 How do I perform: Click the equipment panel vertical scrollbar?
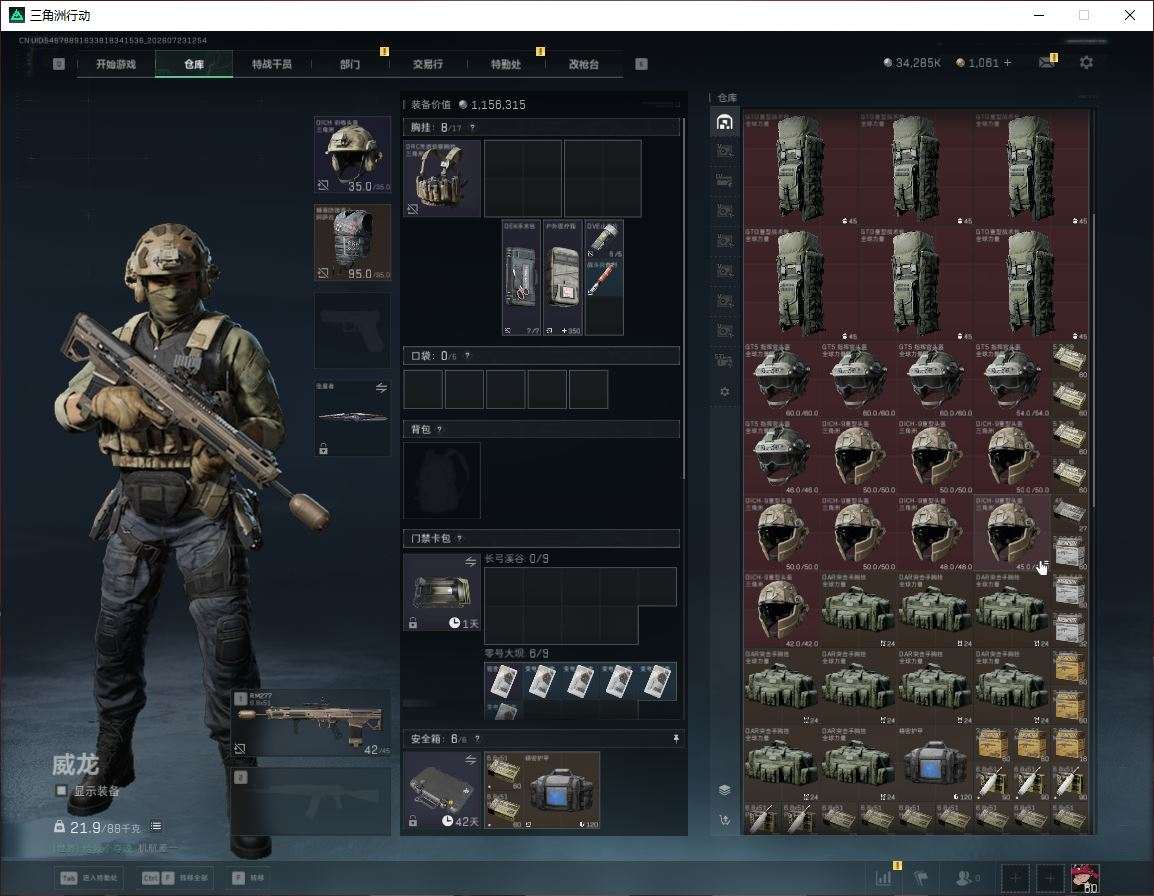tap(684, 298)
